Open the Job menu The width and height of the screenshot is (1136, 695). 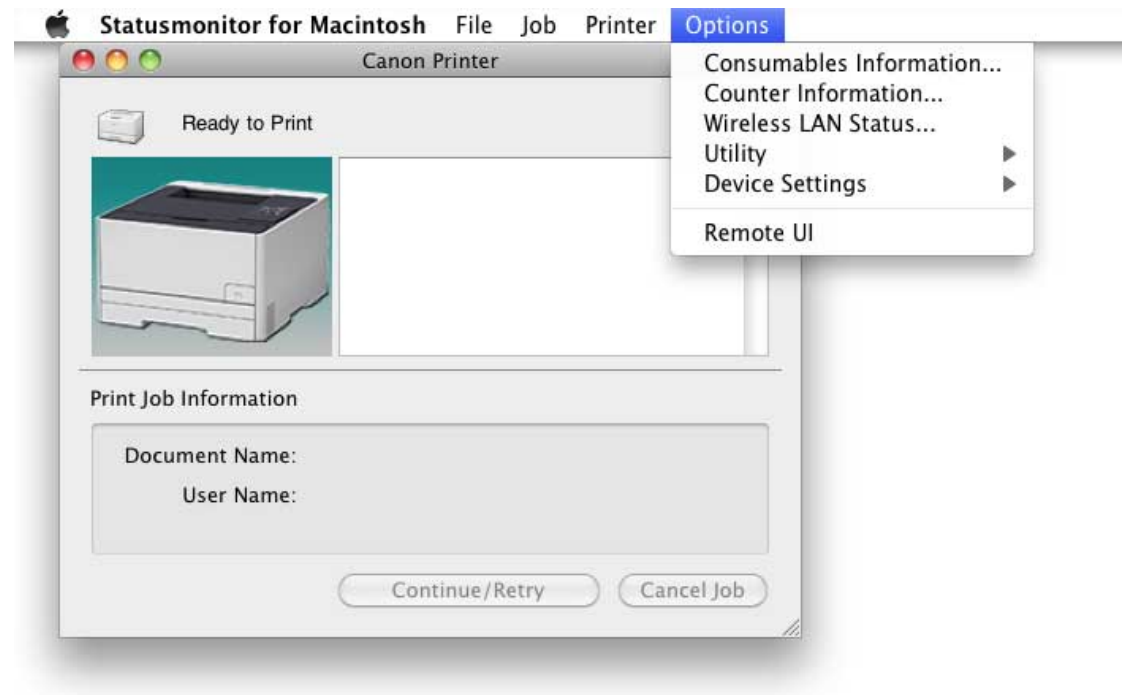pyautogui.click(x=538, y=25)
